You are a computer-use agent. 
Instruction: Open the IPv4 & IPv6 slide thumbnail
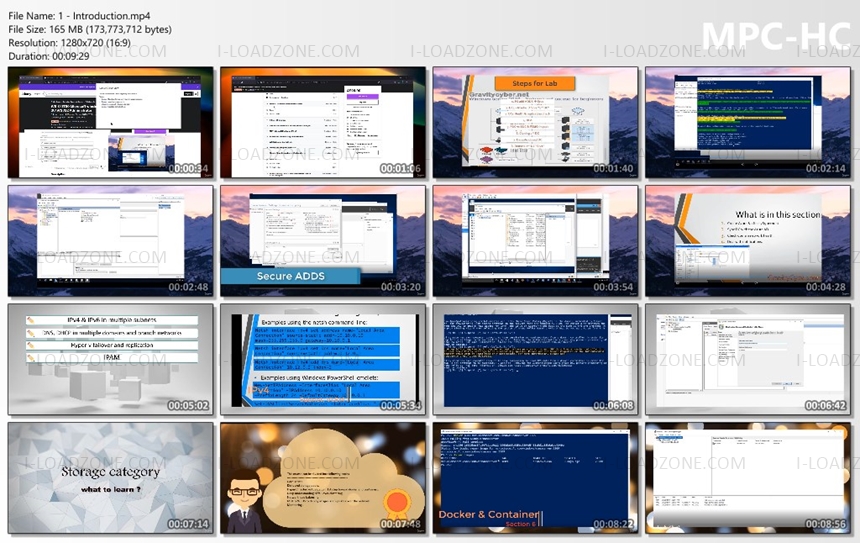pos(111,358)
